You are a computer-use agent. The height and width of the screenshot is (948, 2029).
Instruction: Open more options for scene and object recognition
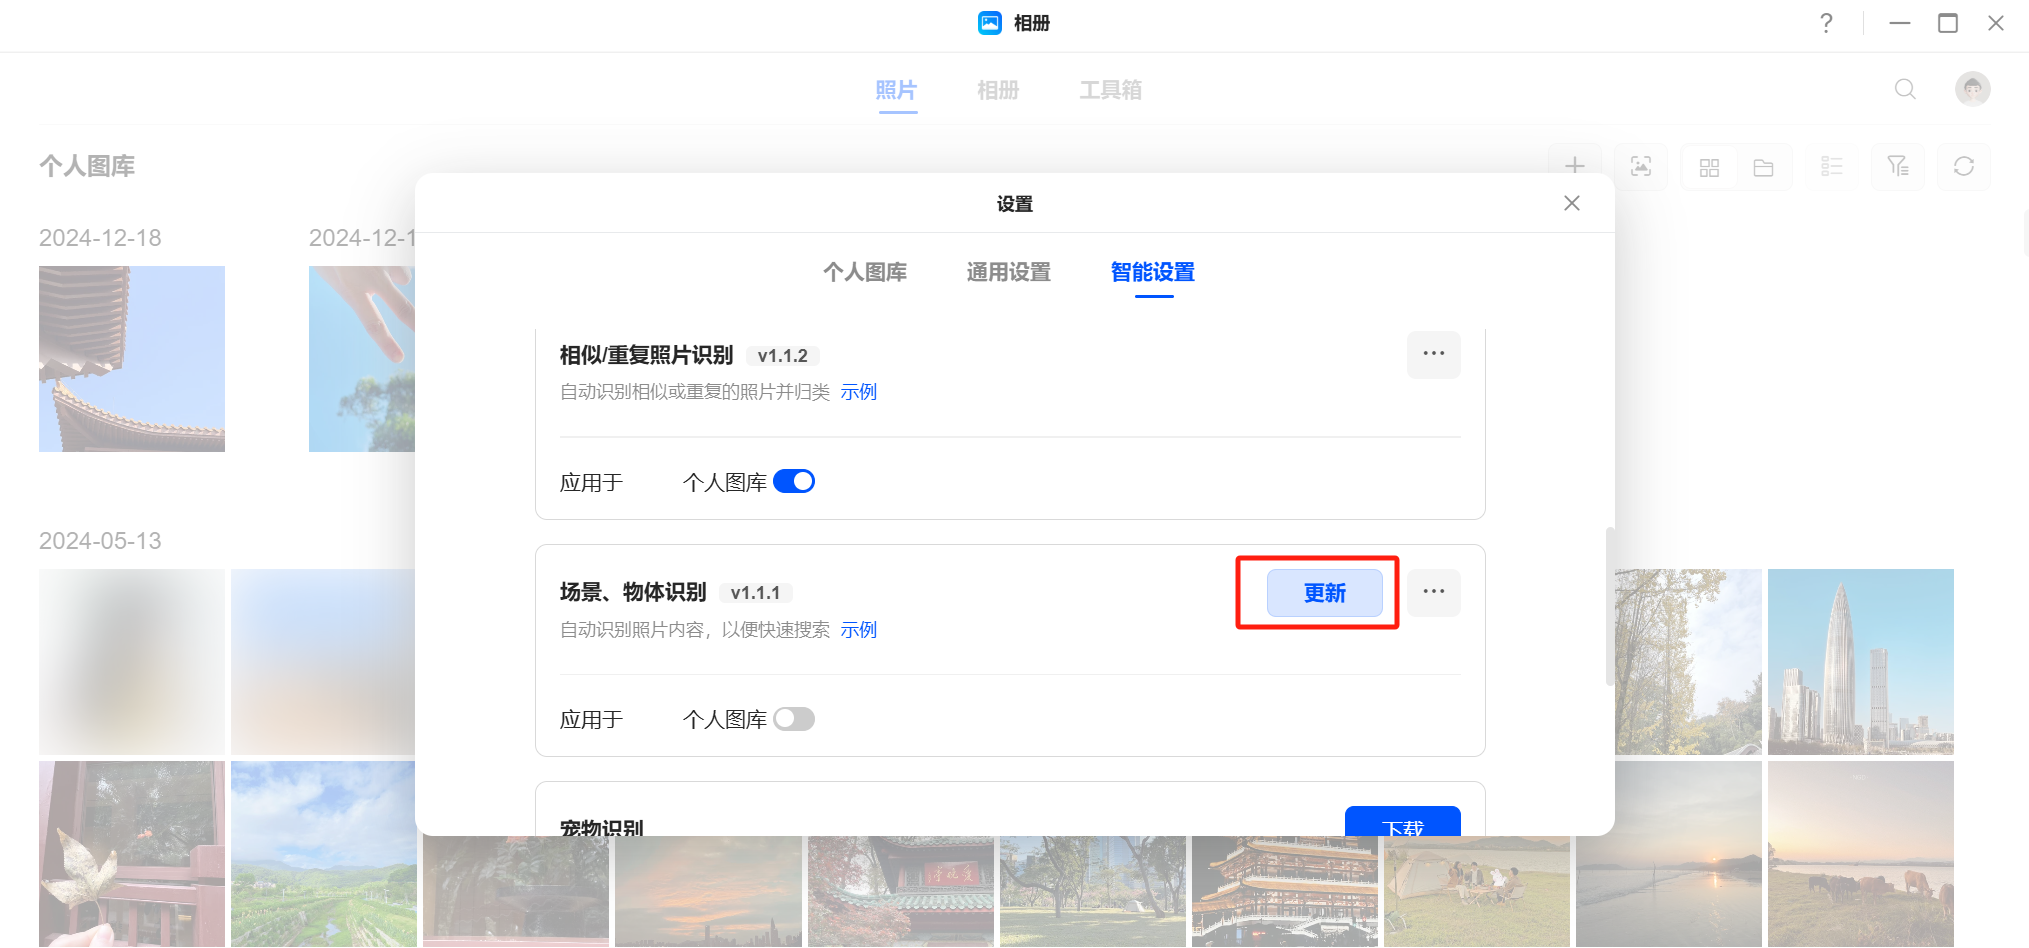1434,592
